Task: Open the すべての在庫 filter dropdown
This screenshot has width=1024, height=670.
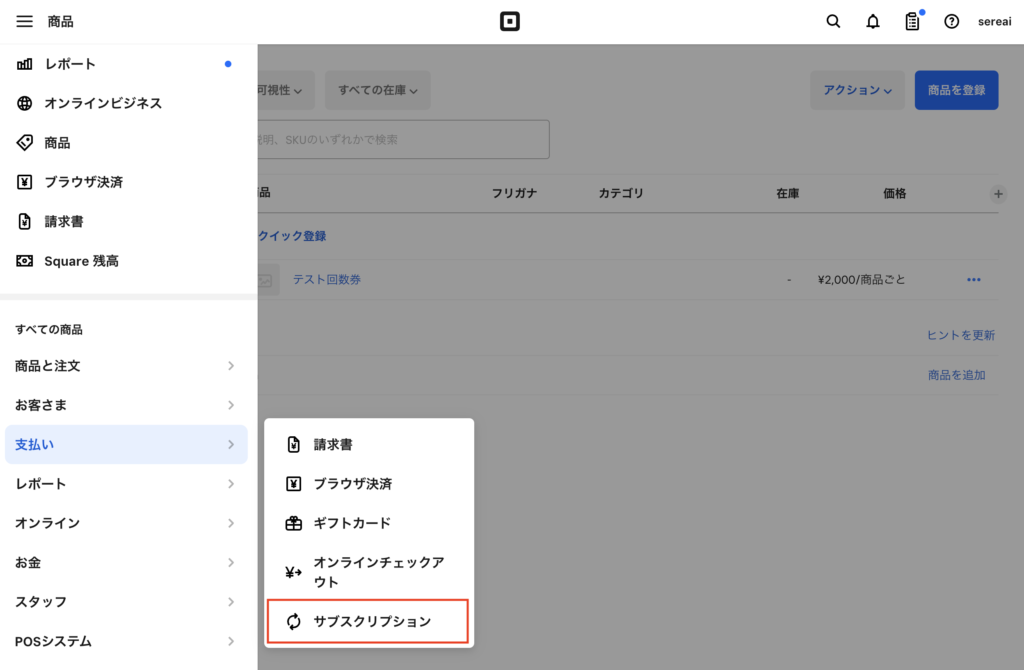Action: click(x=377, y=90)
